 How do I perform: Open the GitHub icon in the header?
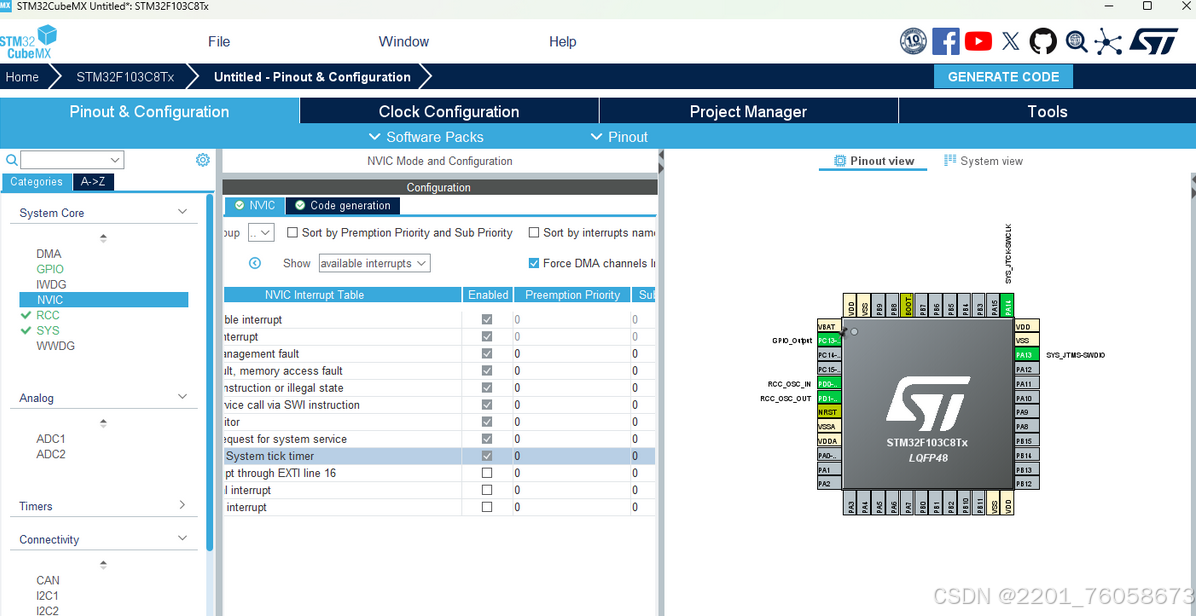point(1043,41)
